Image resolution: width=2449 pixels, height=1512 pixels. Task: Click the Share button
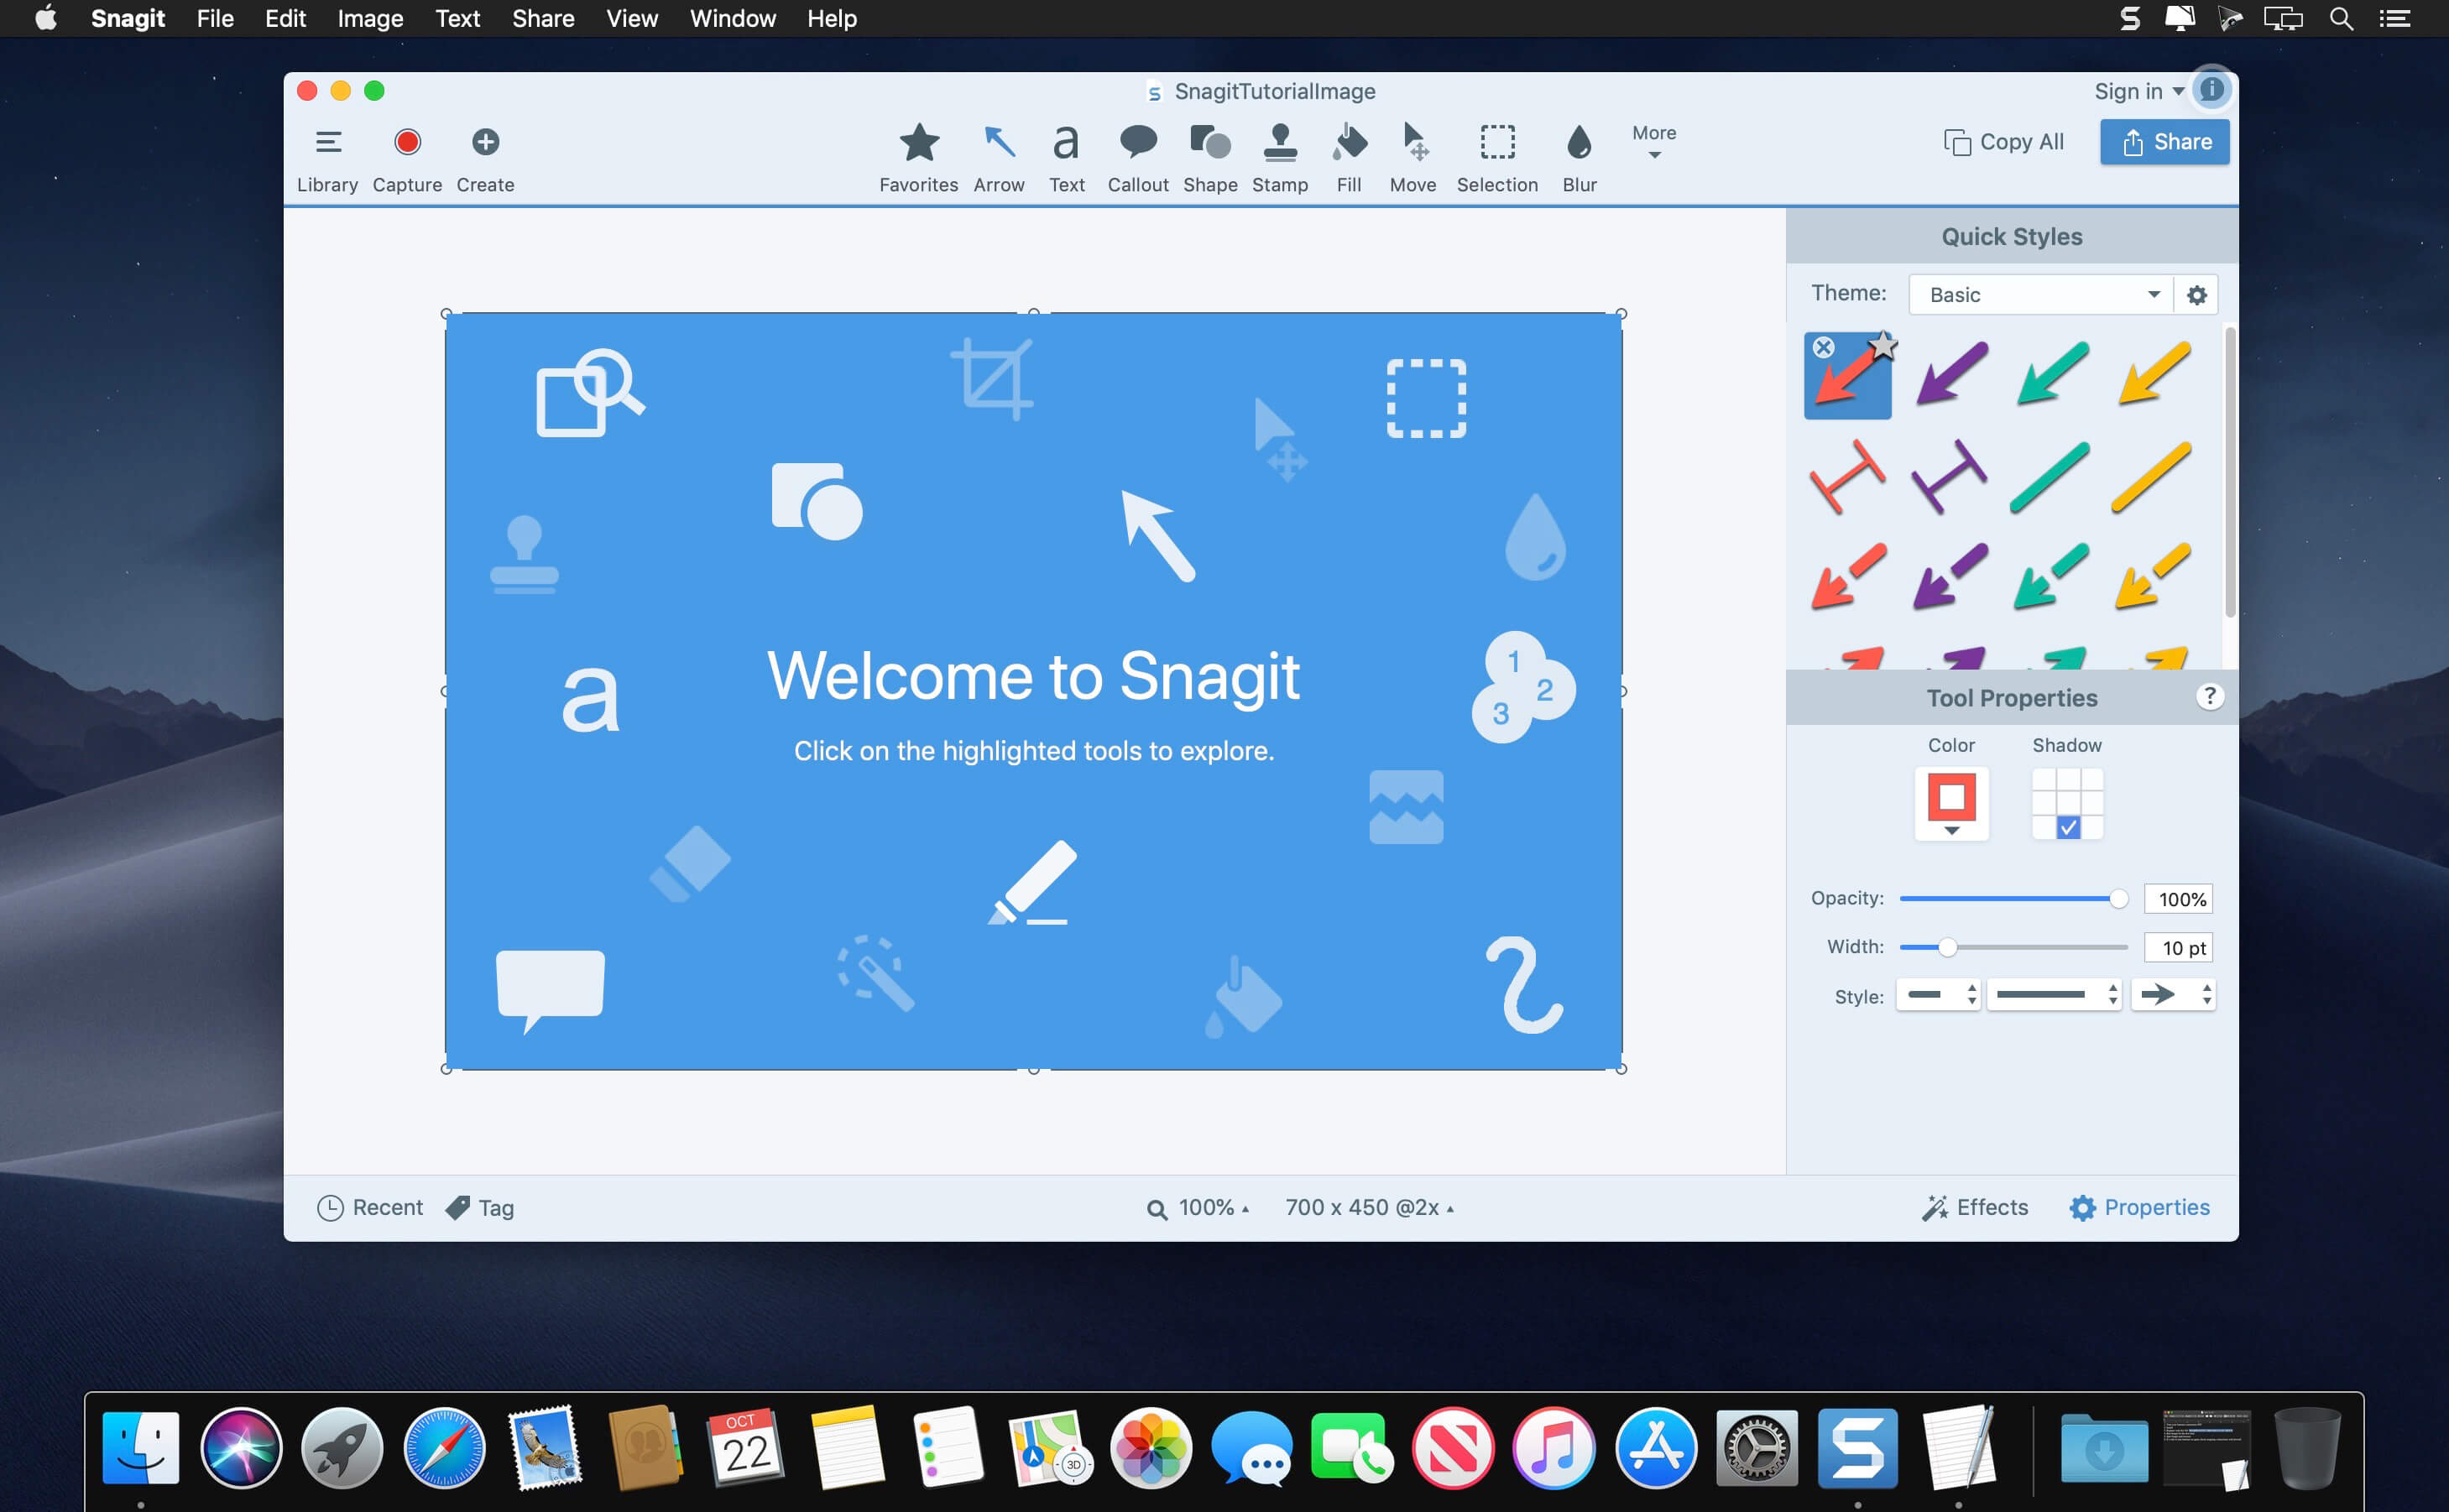[2164, 142]
